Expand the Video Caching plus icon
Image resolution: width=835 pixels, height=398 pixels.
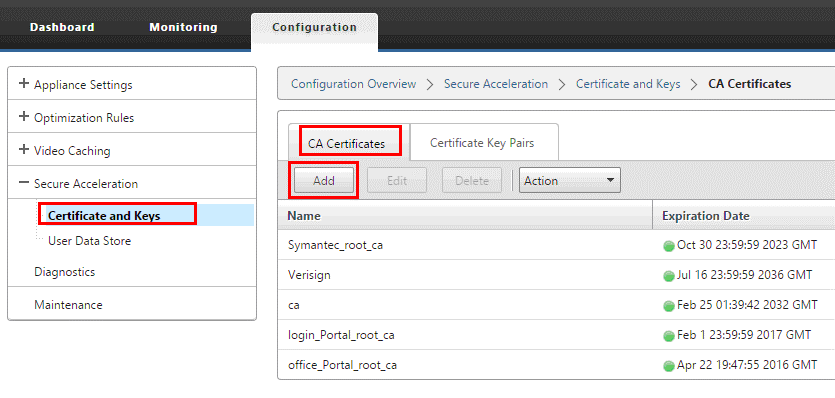tap(23, 150)
